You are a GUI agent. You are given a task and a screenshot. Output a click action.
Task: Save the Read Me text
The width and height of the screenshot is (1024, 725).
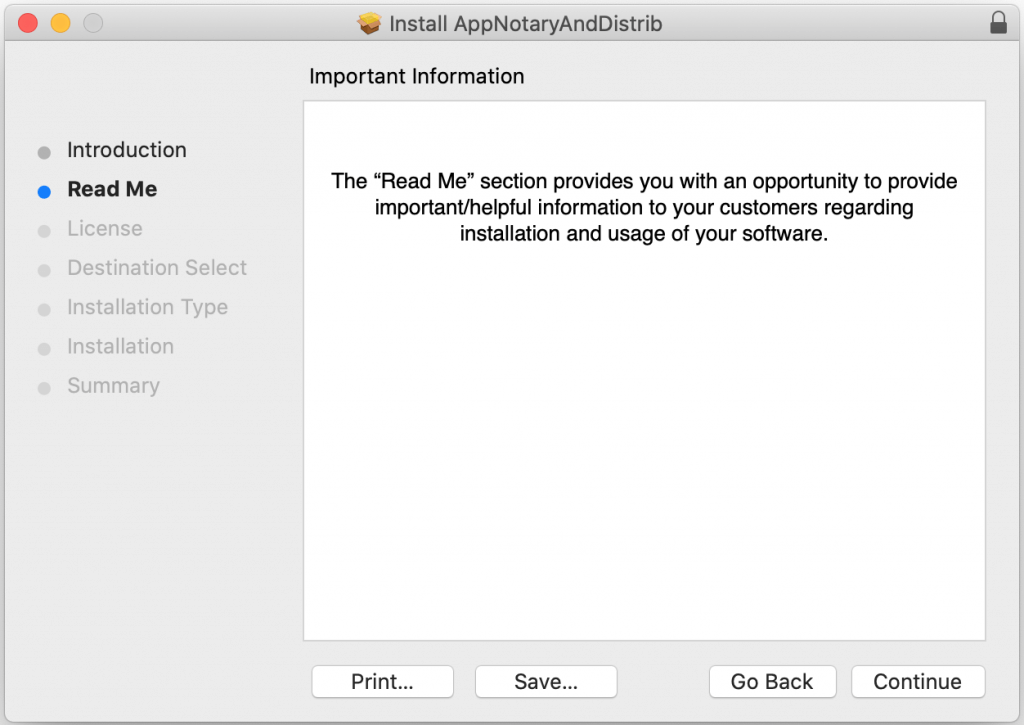pos(546,682)
